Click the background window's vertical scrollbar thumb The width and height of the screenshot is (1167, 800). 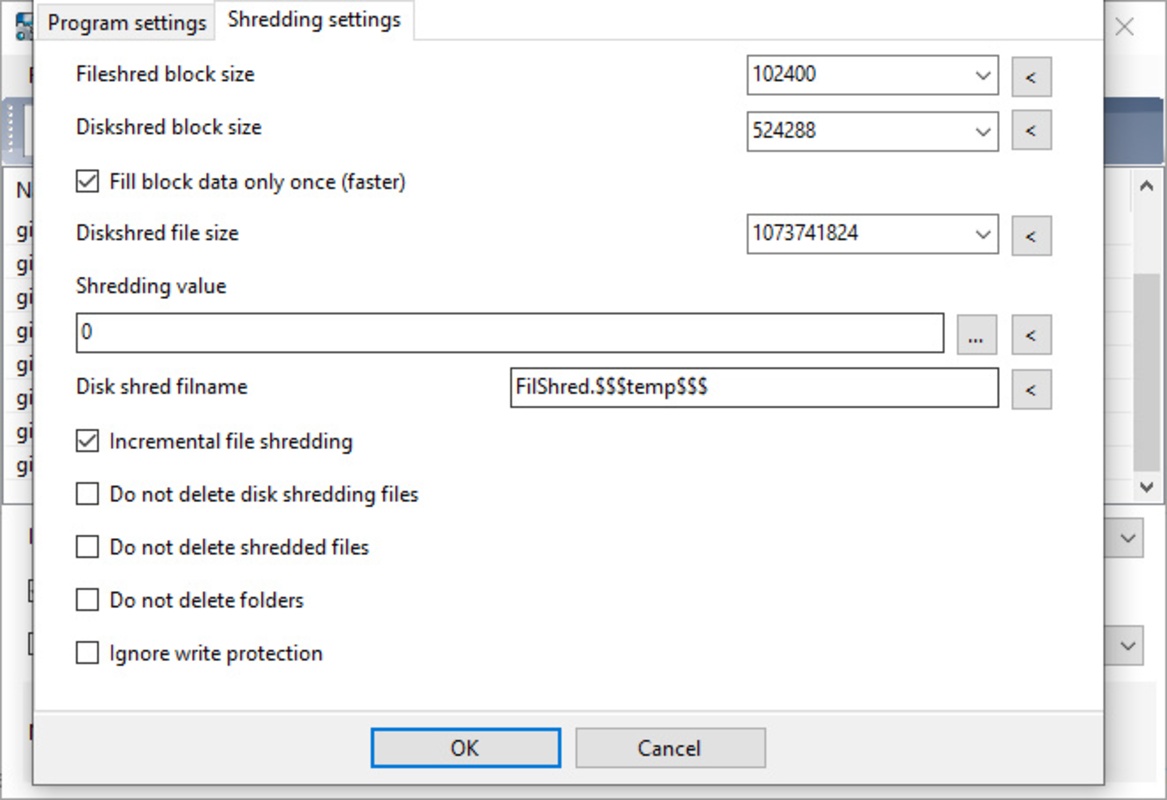pyautogui.click(x=1147, y=372)
